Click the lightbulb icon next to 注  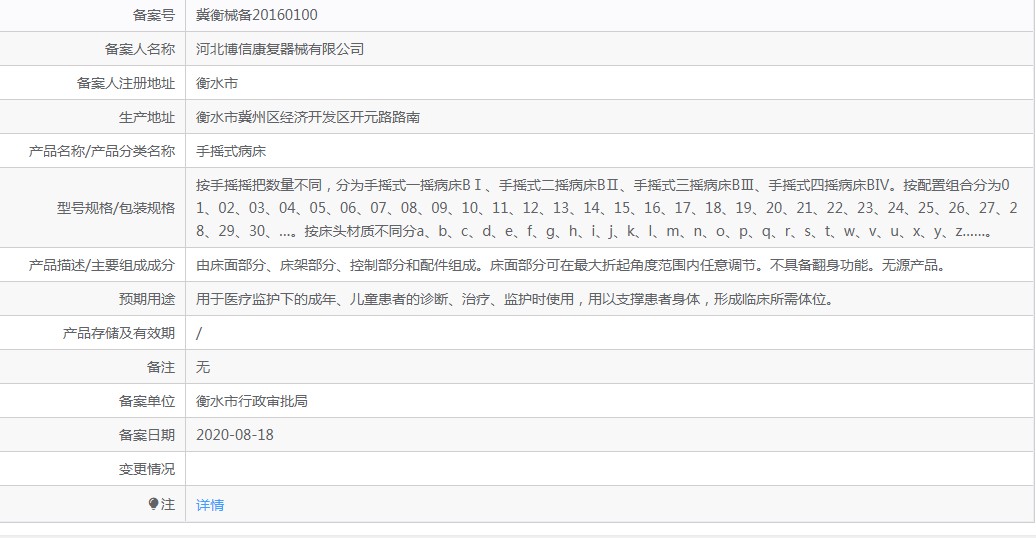[153, 504]
